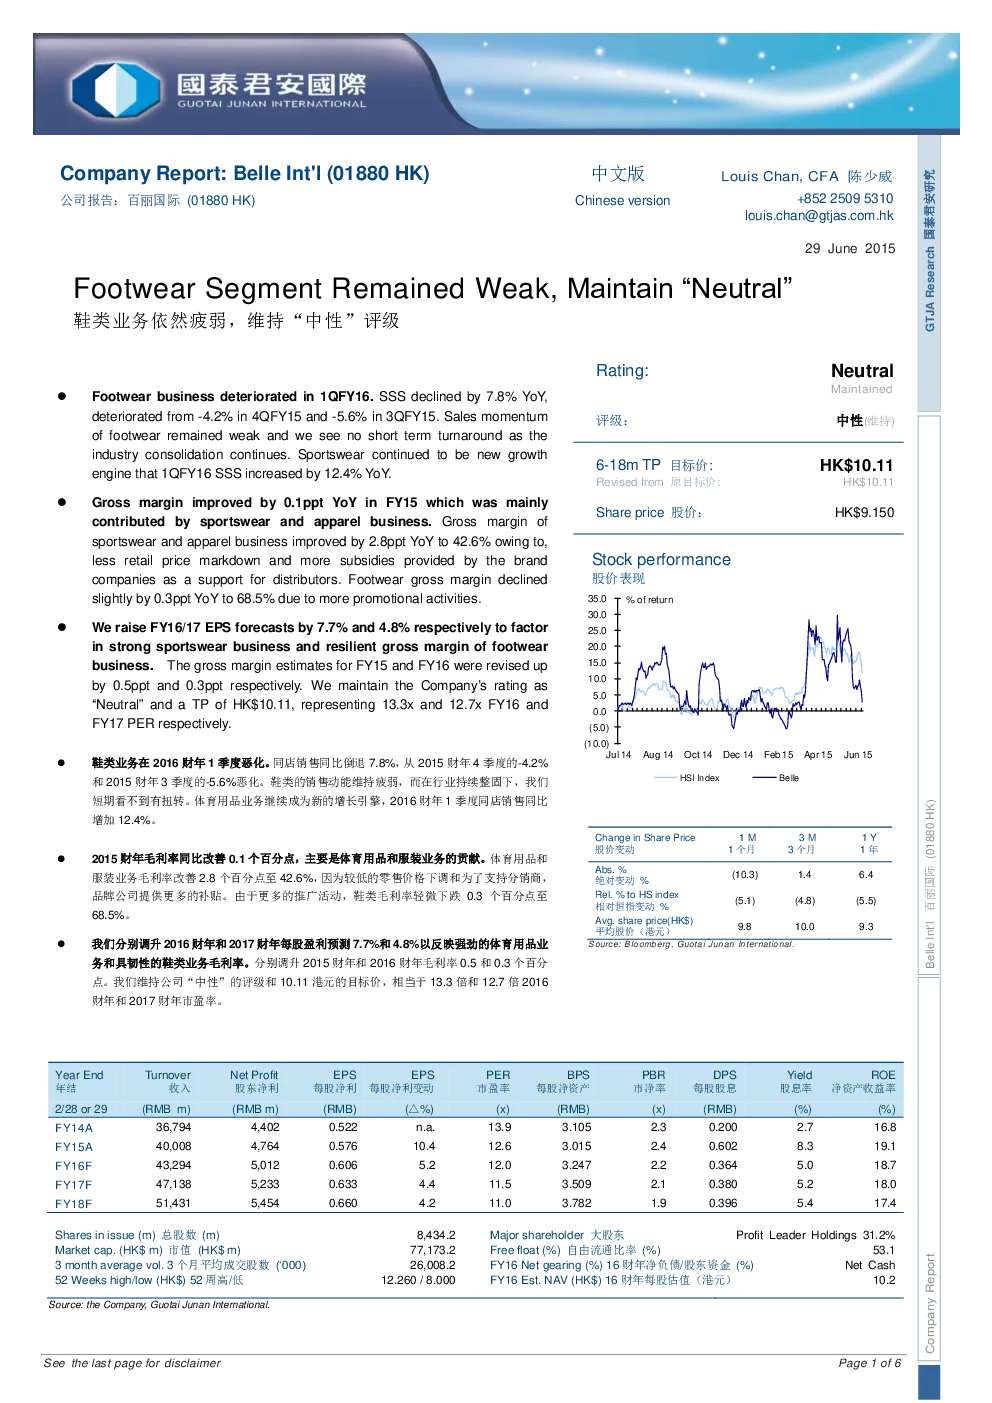This screenshot has height=1403, width=992.
Task: Click the HSI Index legend entry
Action: tap(687, 778)
